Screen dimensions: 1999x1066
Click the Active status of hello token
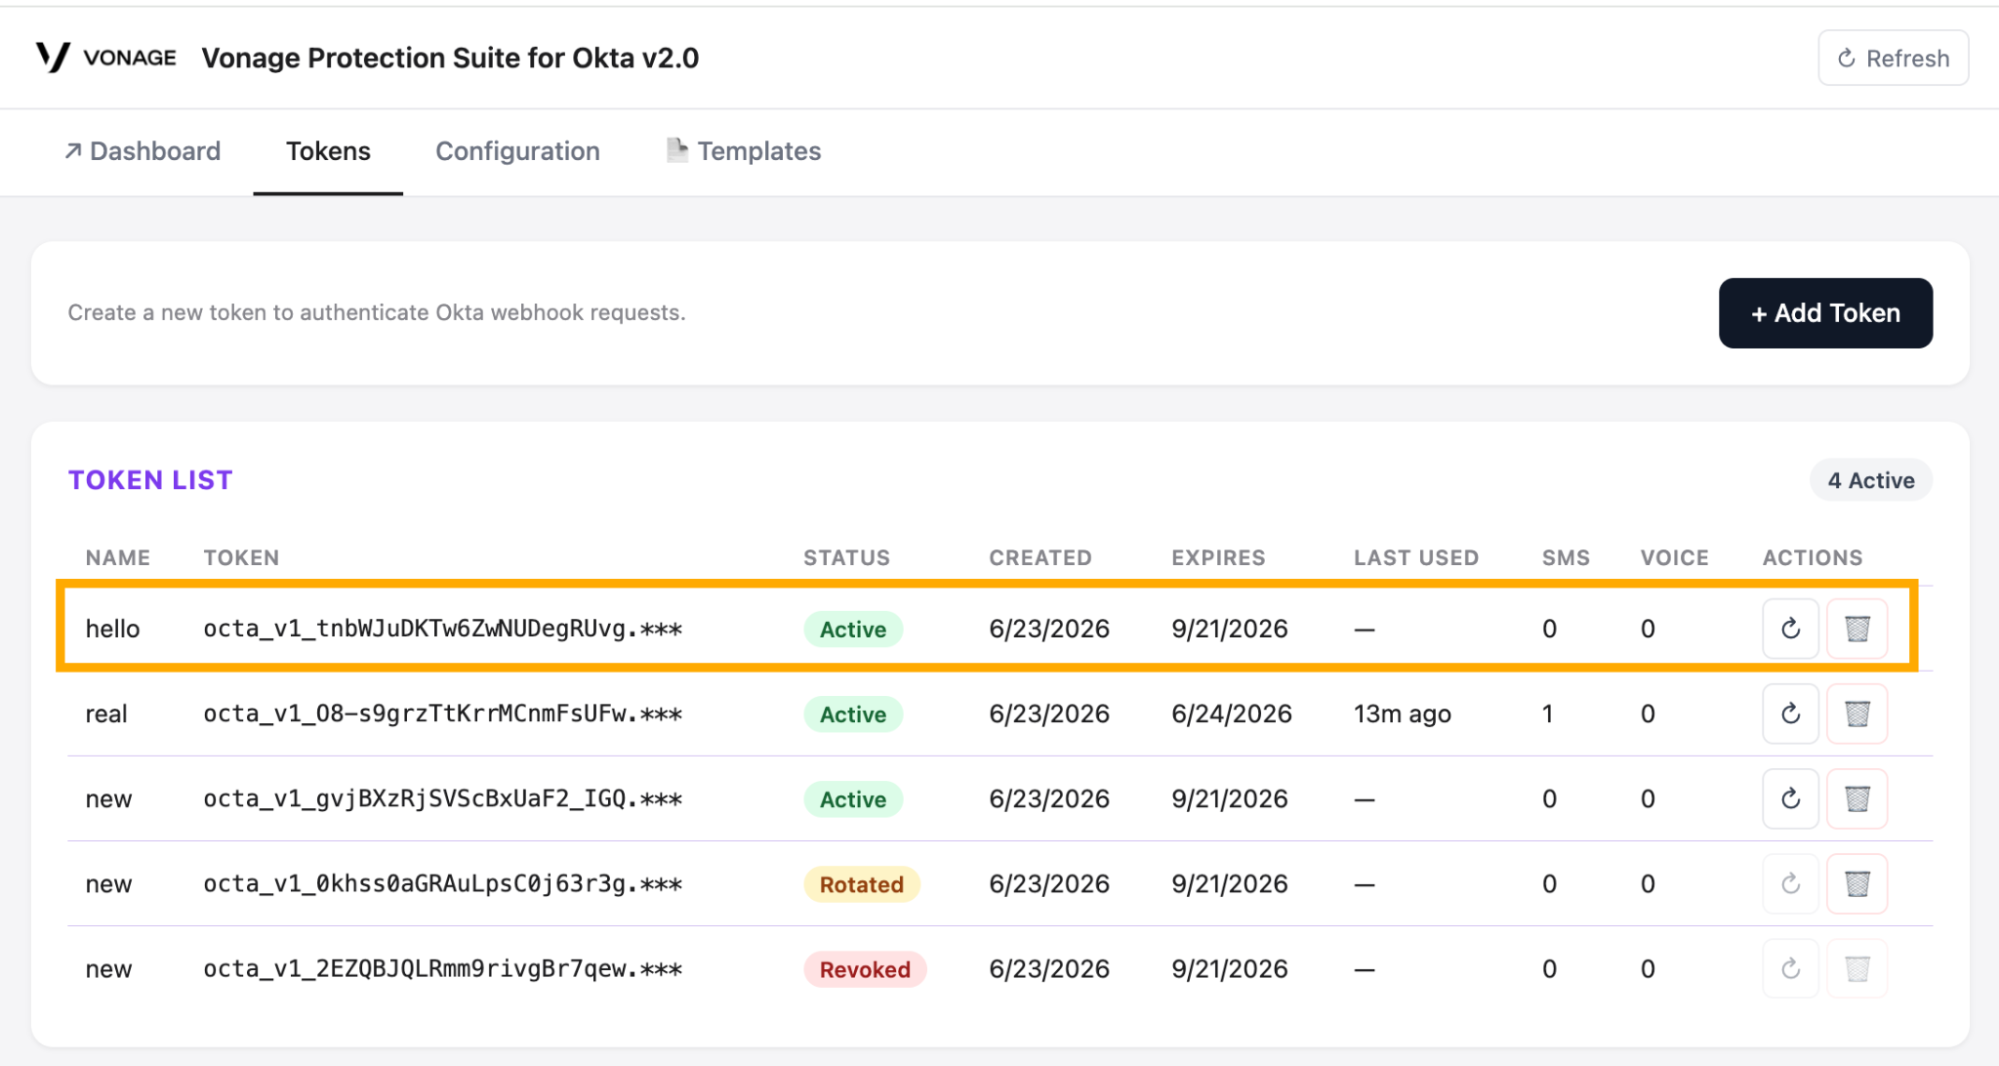click(853, 629)
